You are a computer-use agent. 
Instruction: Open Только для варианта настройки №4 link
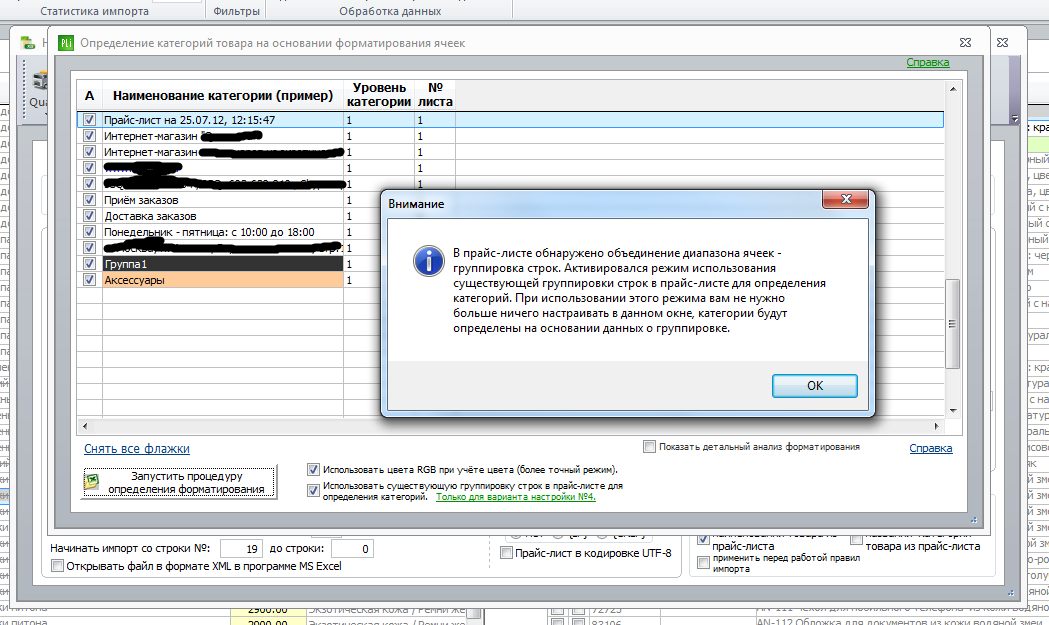tap(515, 497)
